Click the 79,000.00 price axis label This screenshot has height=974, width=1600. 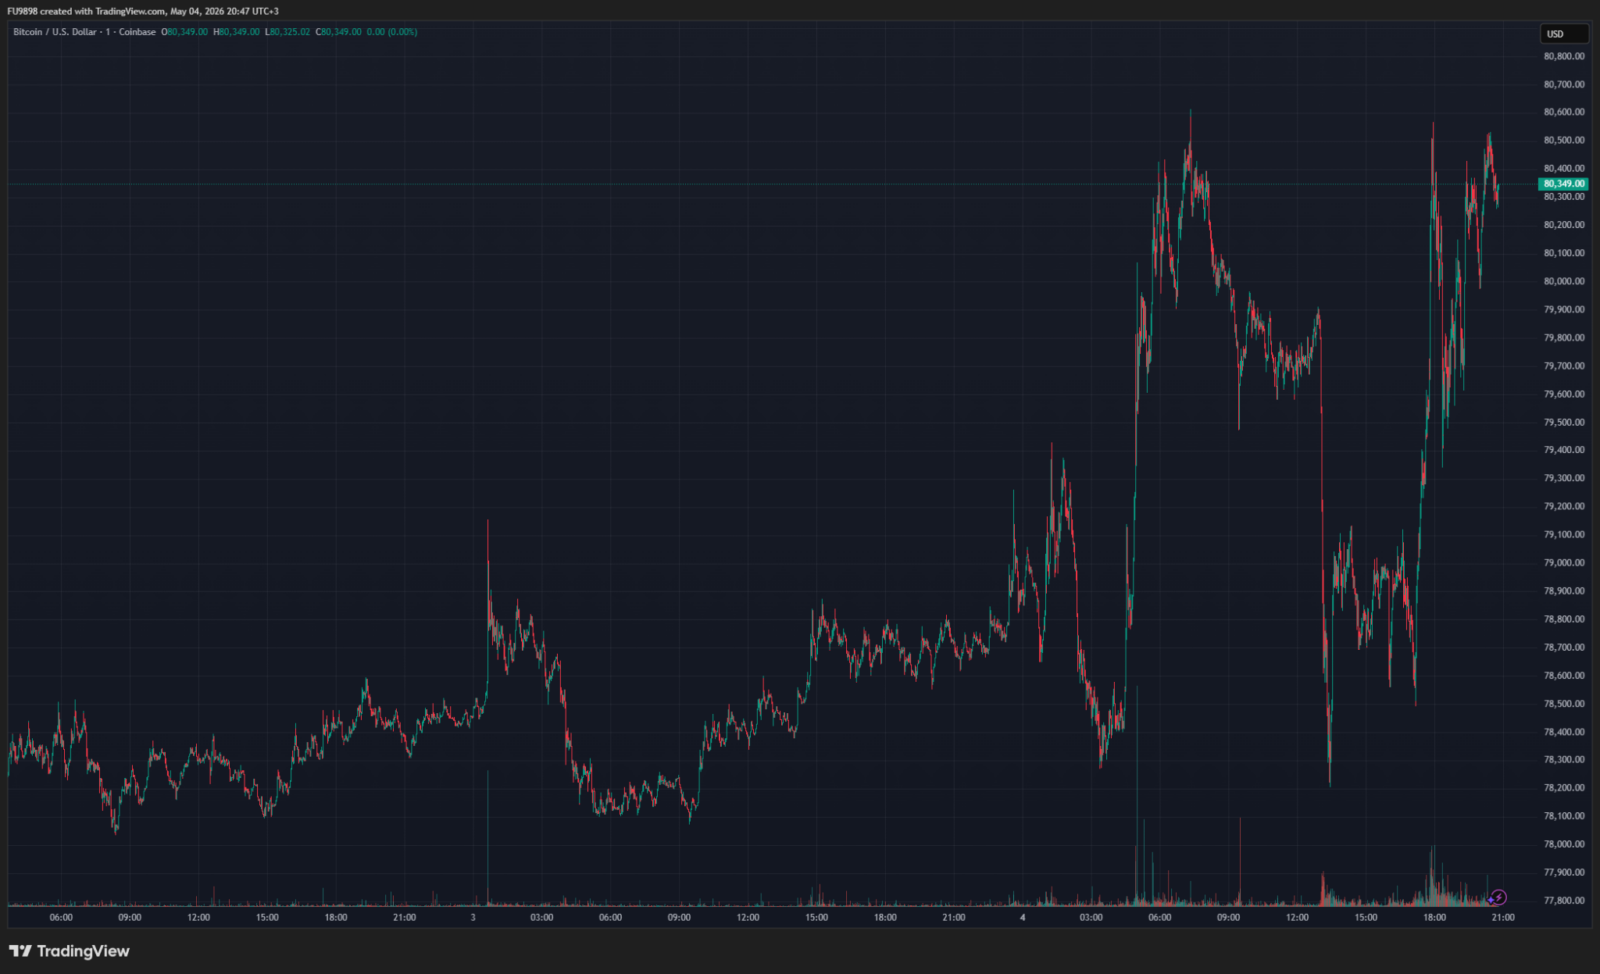tap(1564, 563)
